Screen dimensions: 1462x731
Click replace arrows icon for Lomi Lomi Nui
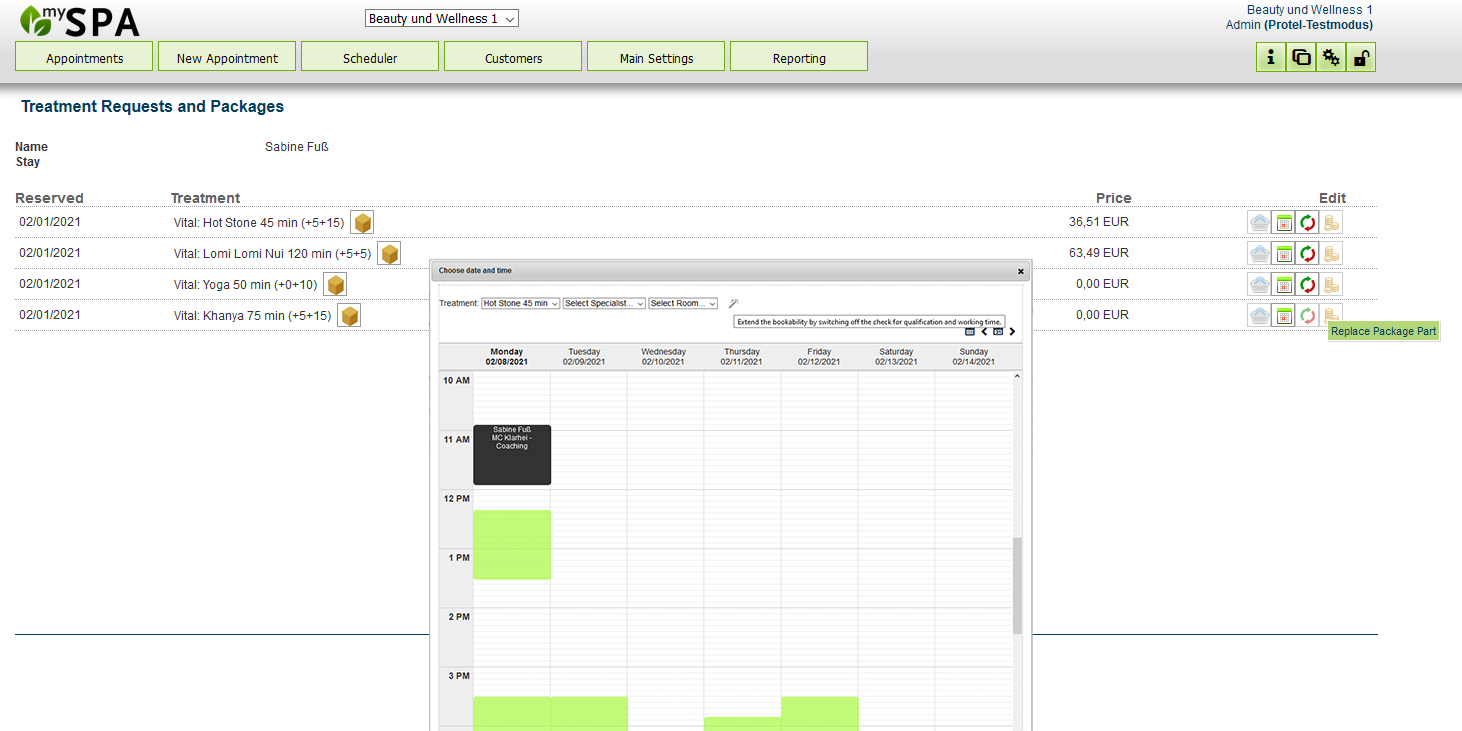tap(1307, 254)
